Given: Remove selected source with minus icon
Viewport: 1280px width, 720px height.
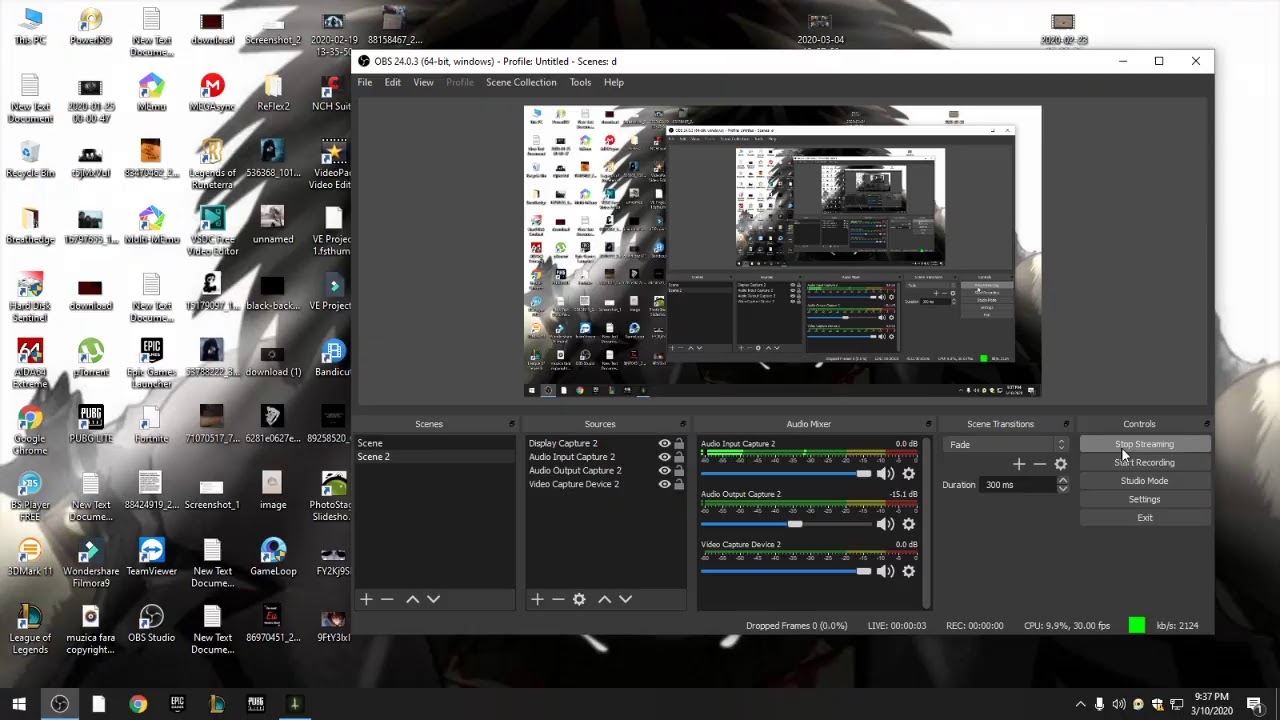Looking at the screenshot, I should pyautogui.click(x=558, y=599).
